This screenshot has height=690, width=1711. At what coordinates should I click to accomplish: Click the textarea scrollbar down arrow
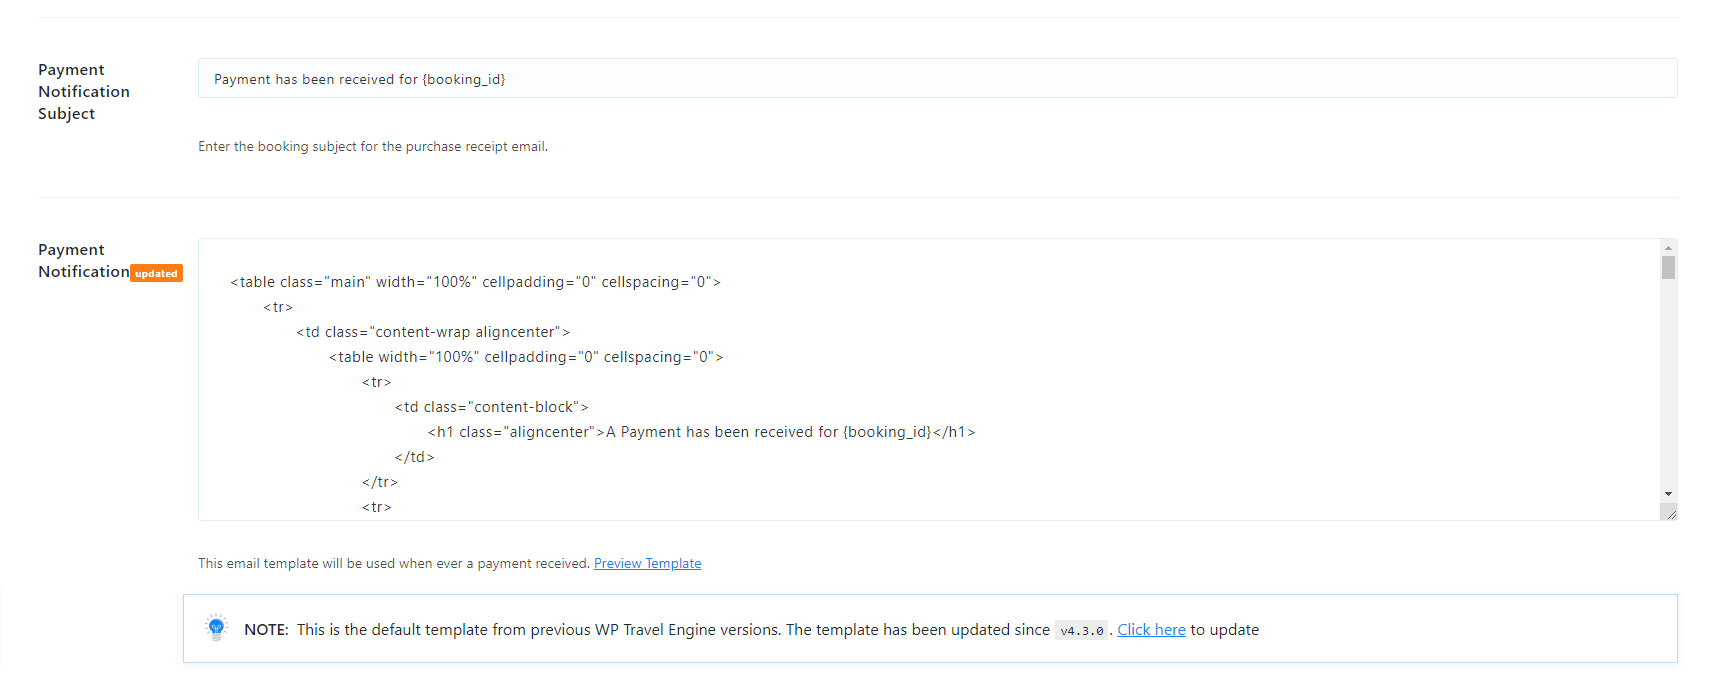coord(1668,494)
